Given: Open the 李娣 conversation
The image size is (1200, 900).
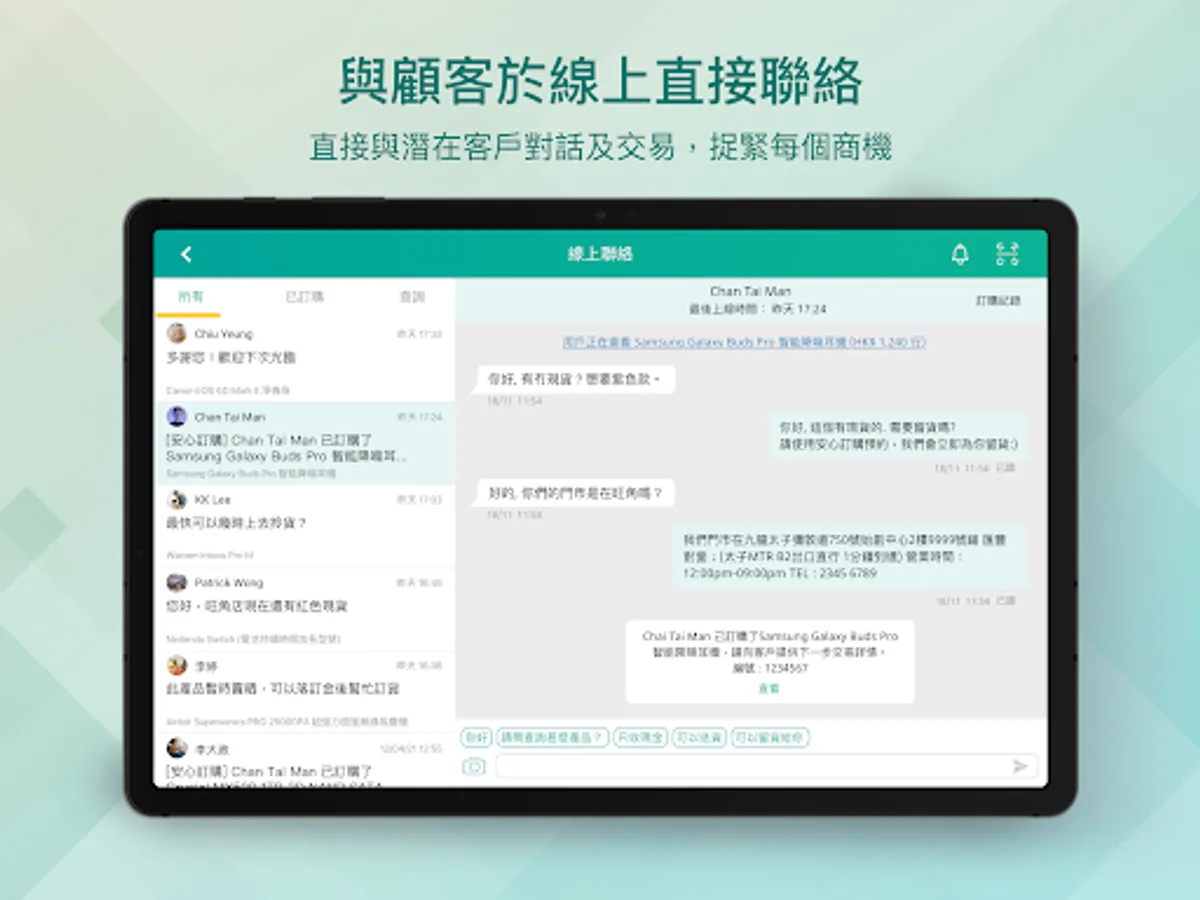Looking at the screenshot, I should tap(305, 692).
